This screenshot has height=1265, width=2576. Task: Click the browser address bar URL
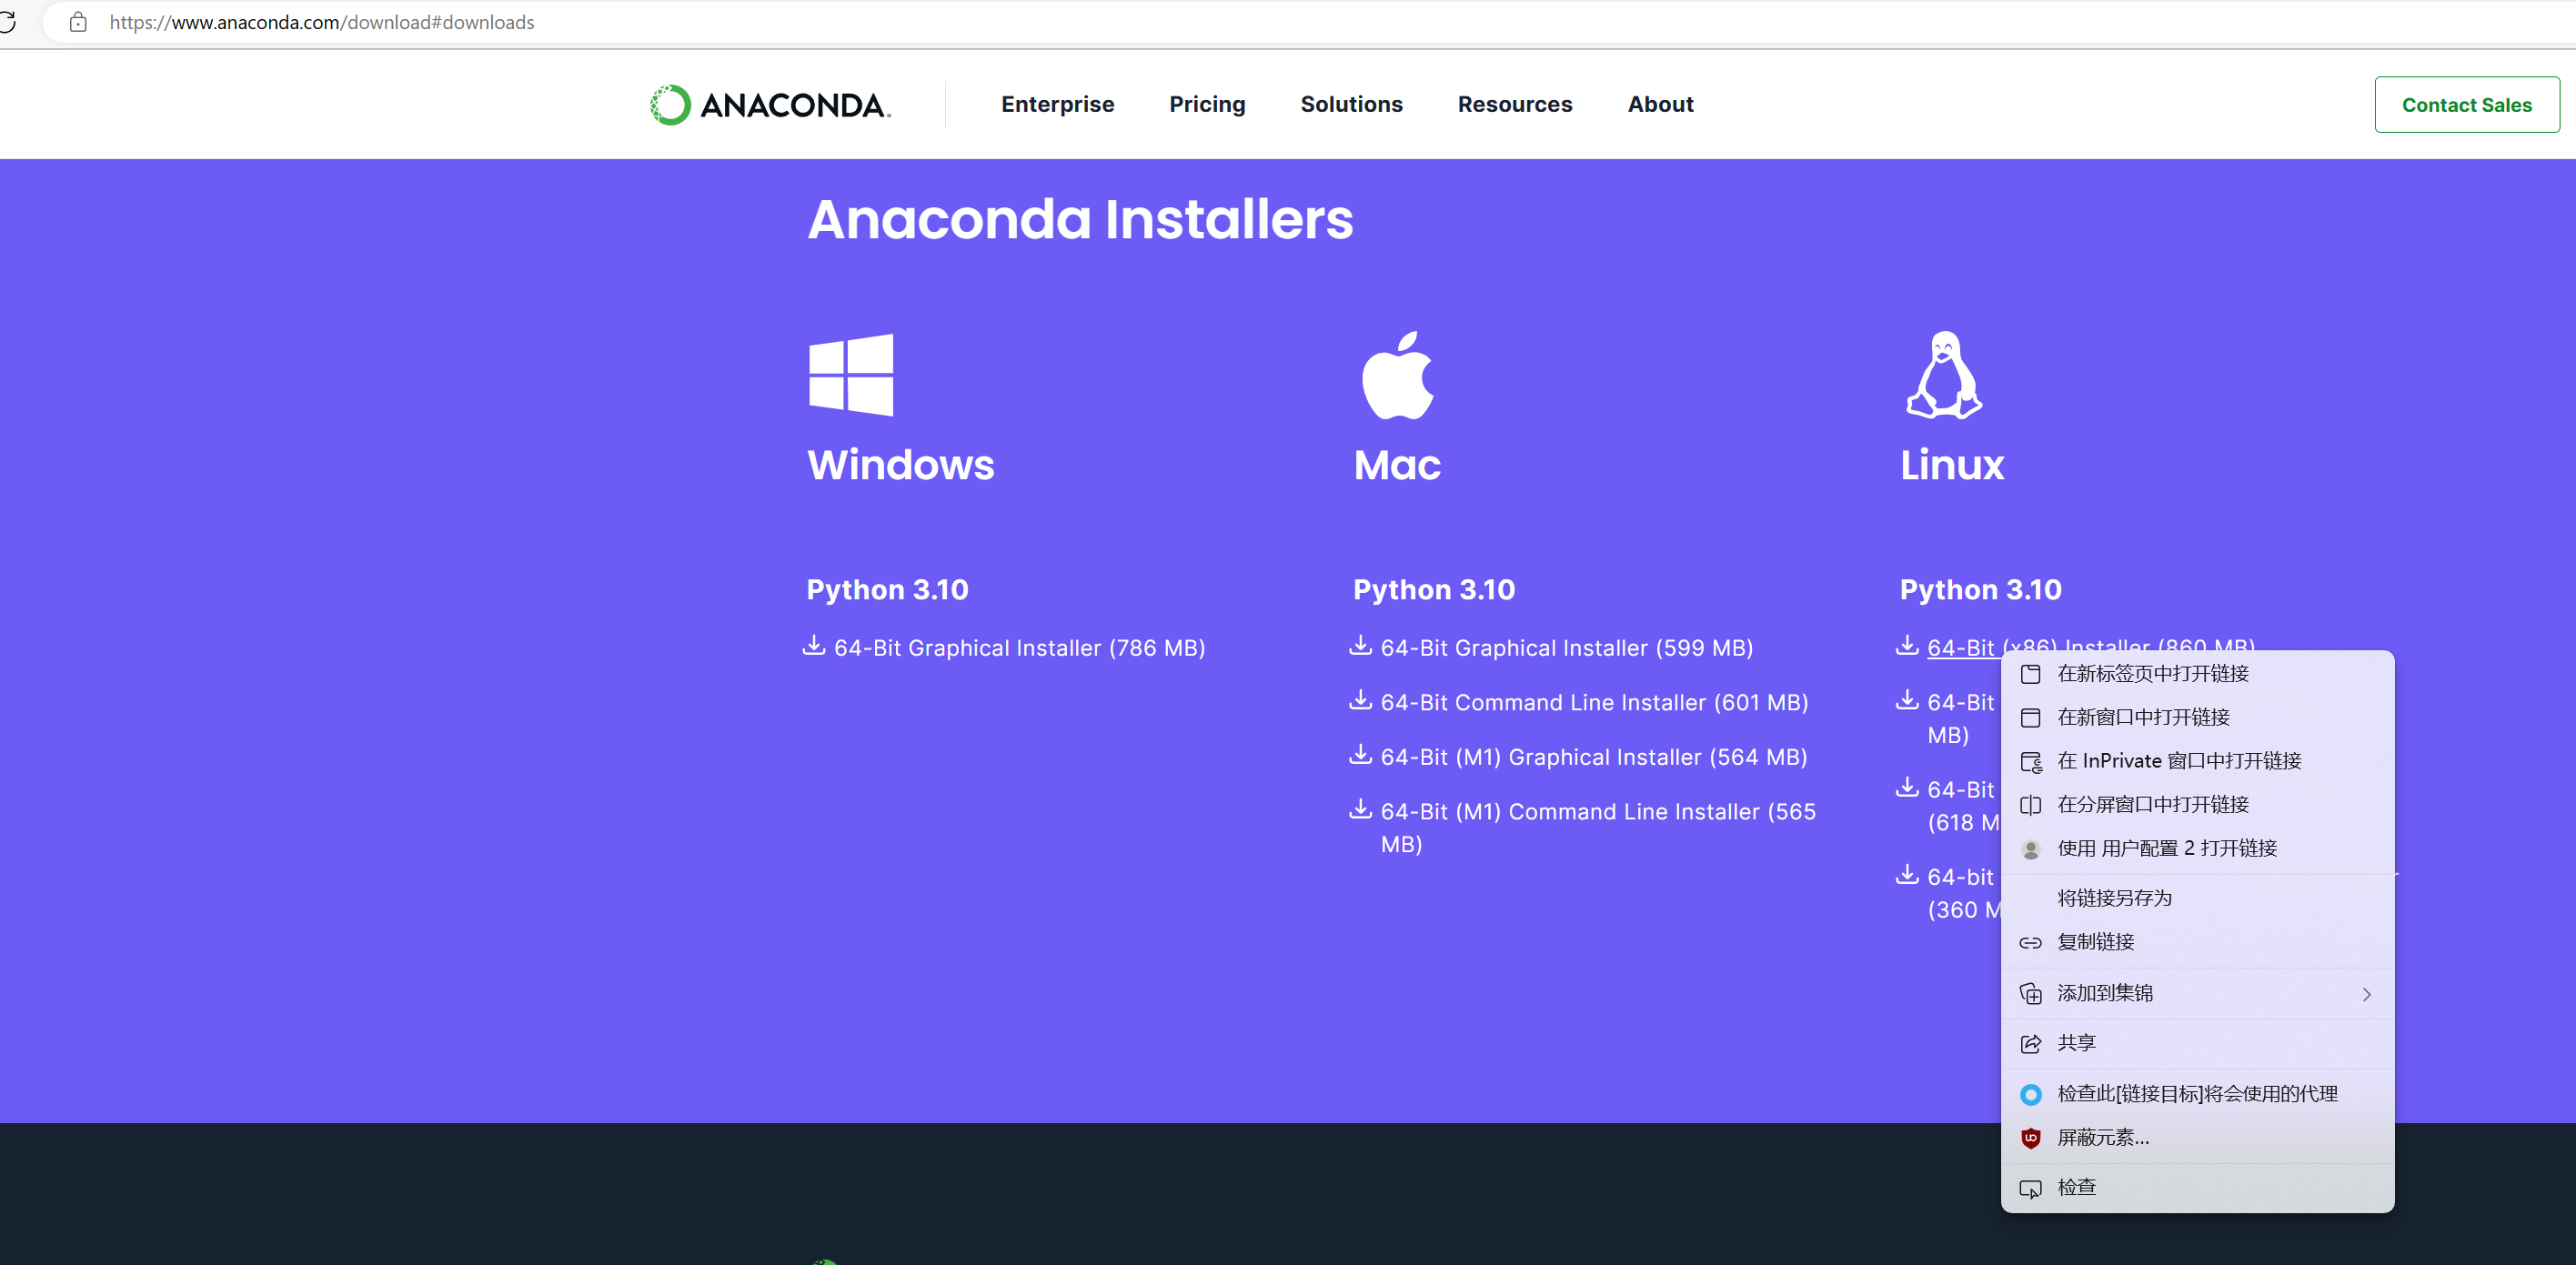[322, 22]
